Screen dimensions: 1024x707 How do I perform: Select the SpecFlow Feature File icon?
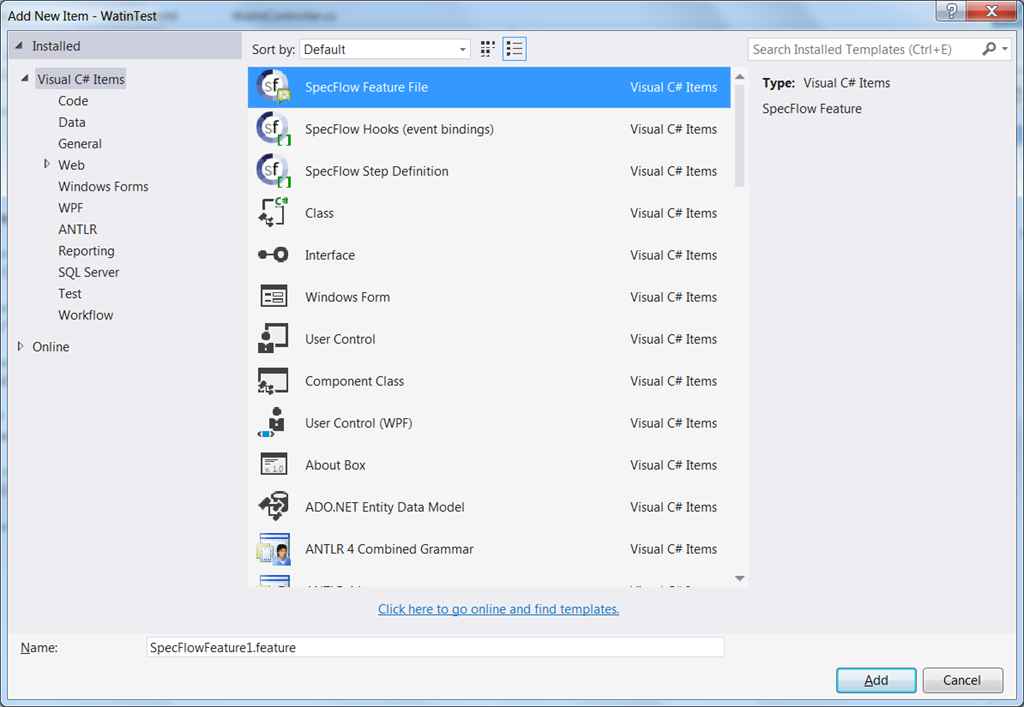(x=273, y=86)
